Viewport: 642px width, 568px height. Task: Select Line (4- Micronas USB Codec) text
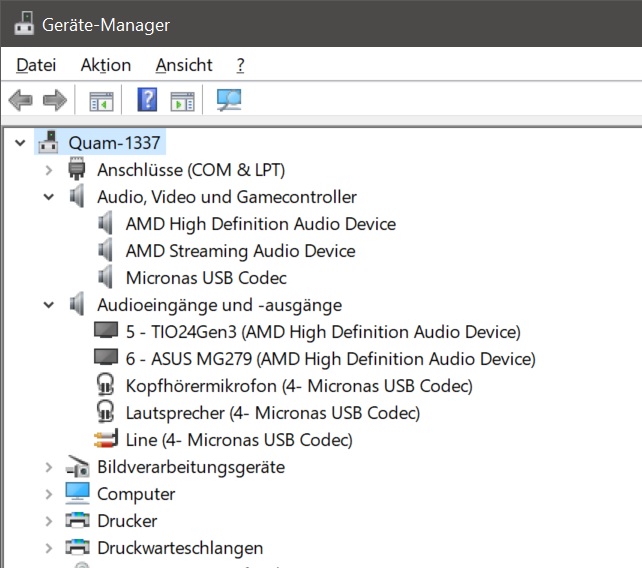click(x=239, y=440)
